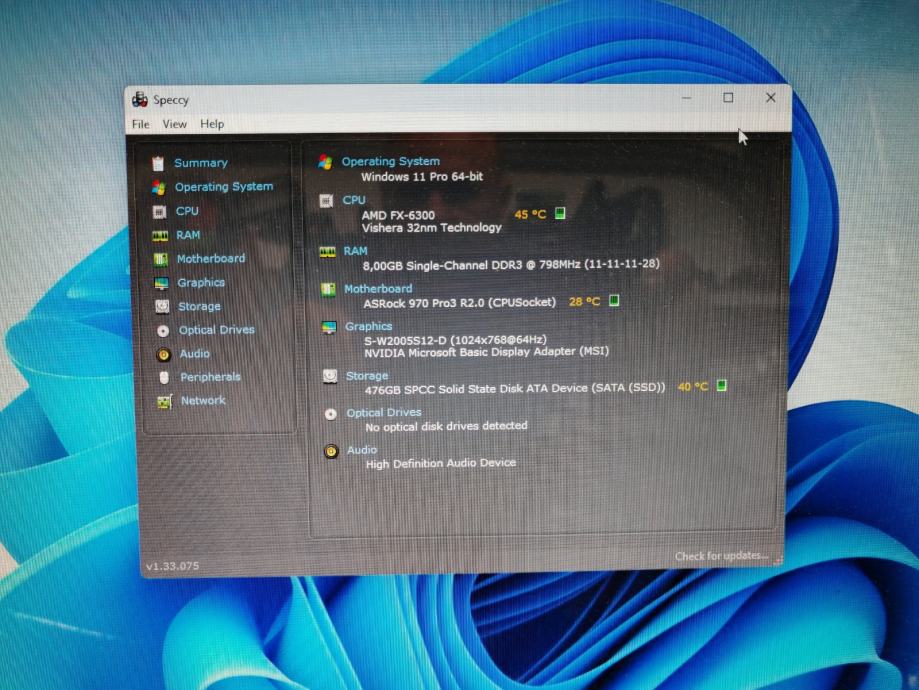Select Operating System Windows flag icon in sidebar

click(x=158, y=188)
